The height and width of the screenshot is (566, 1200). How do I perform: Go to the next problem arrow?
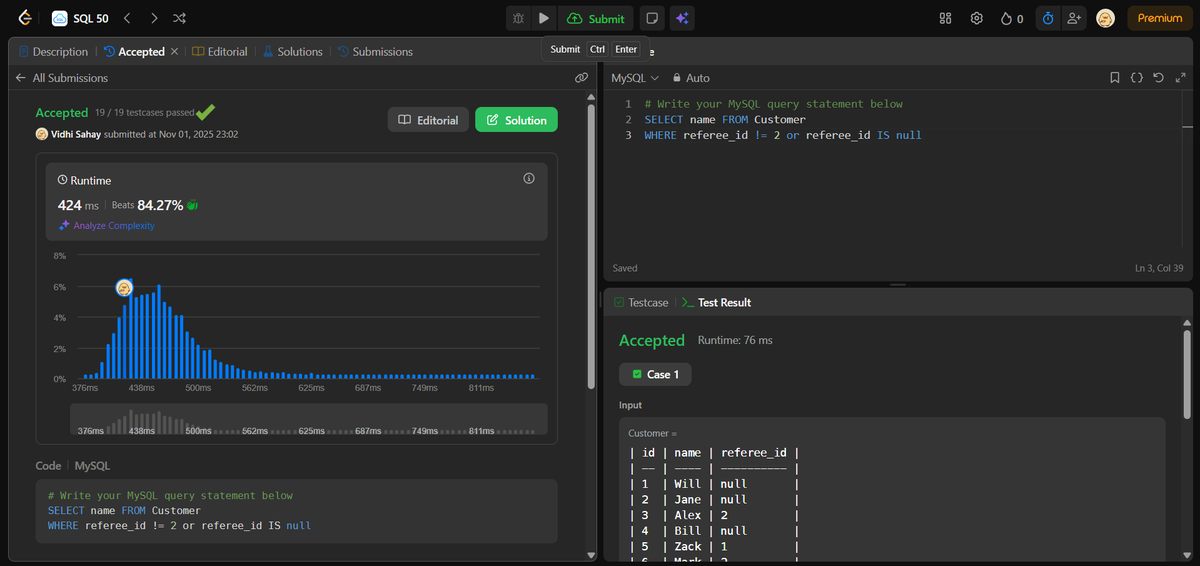point(153,18)
